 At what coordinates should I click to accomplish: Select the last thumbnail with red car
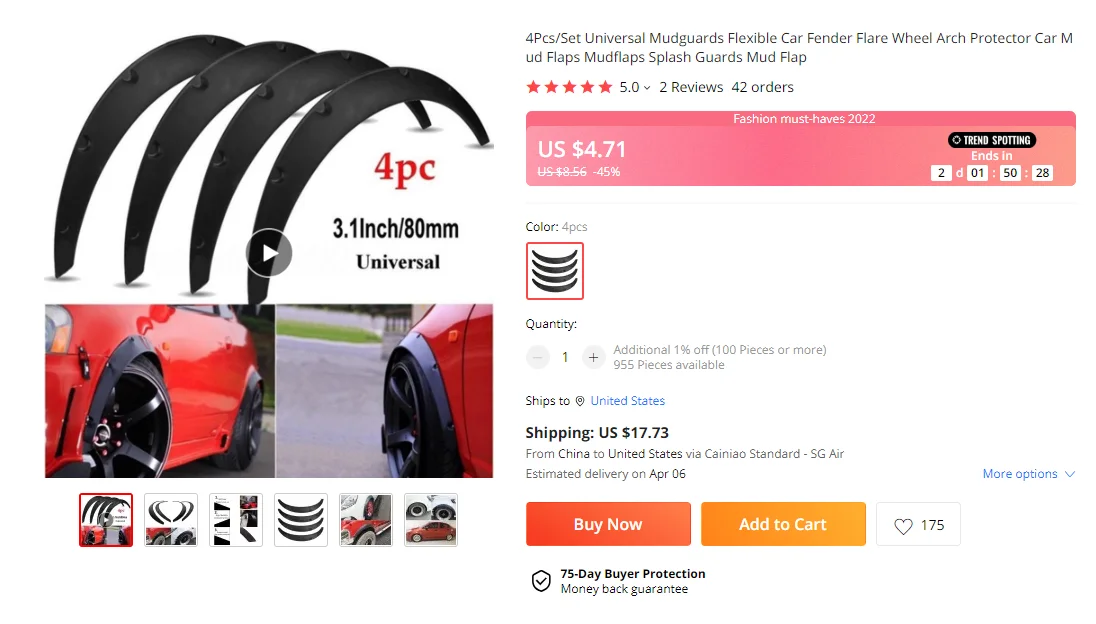431,520
